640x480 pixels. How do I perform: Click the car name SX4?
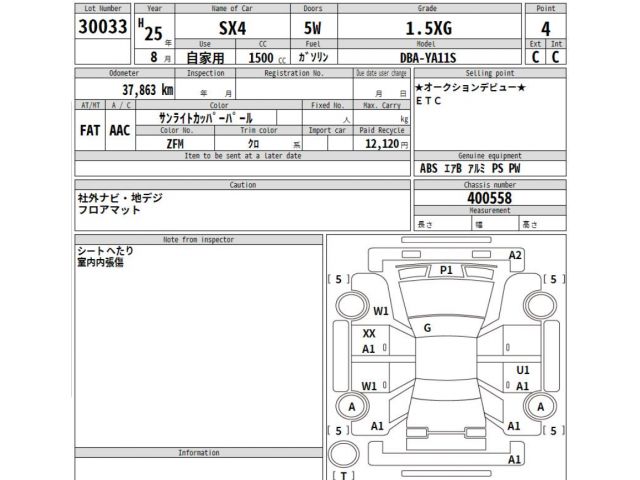pos(234,28)
